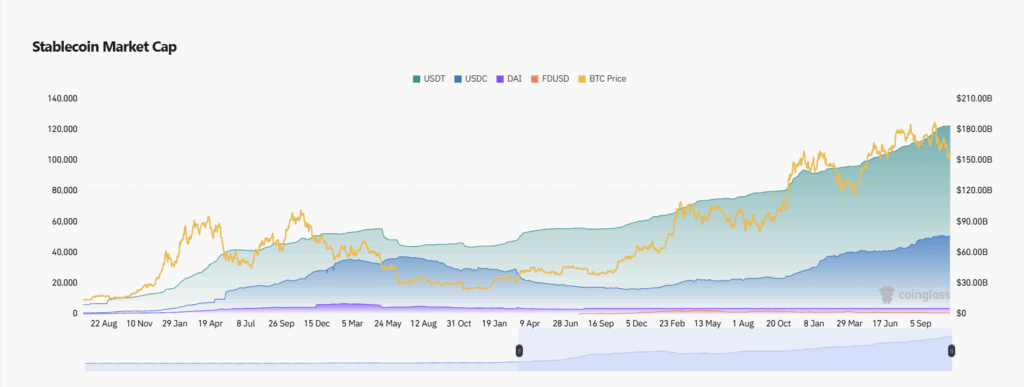1024x387 pixels.
Task: Toggle the DAI legend series
Action: [x=509, y=79]
